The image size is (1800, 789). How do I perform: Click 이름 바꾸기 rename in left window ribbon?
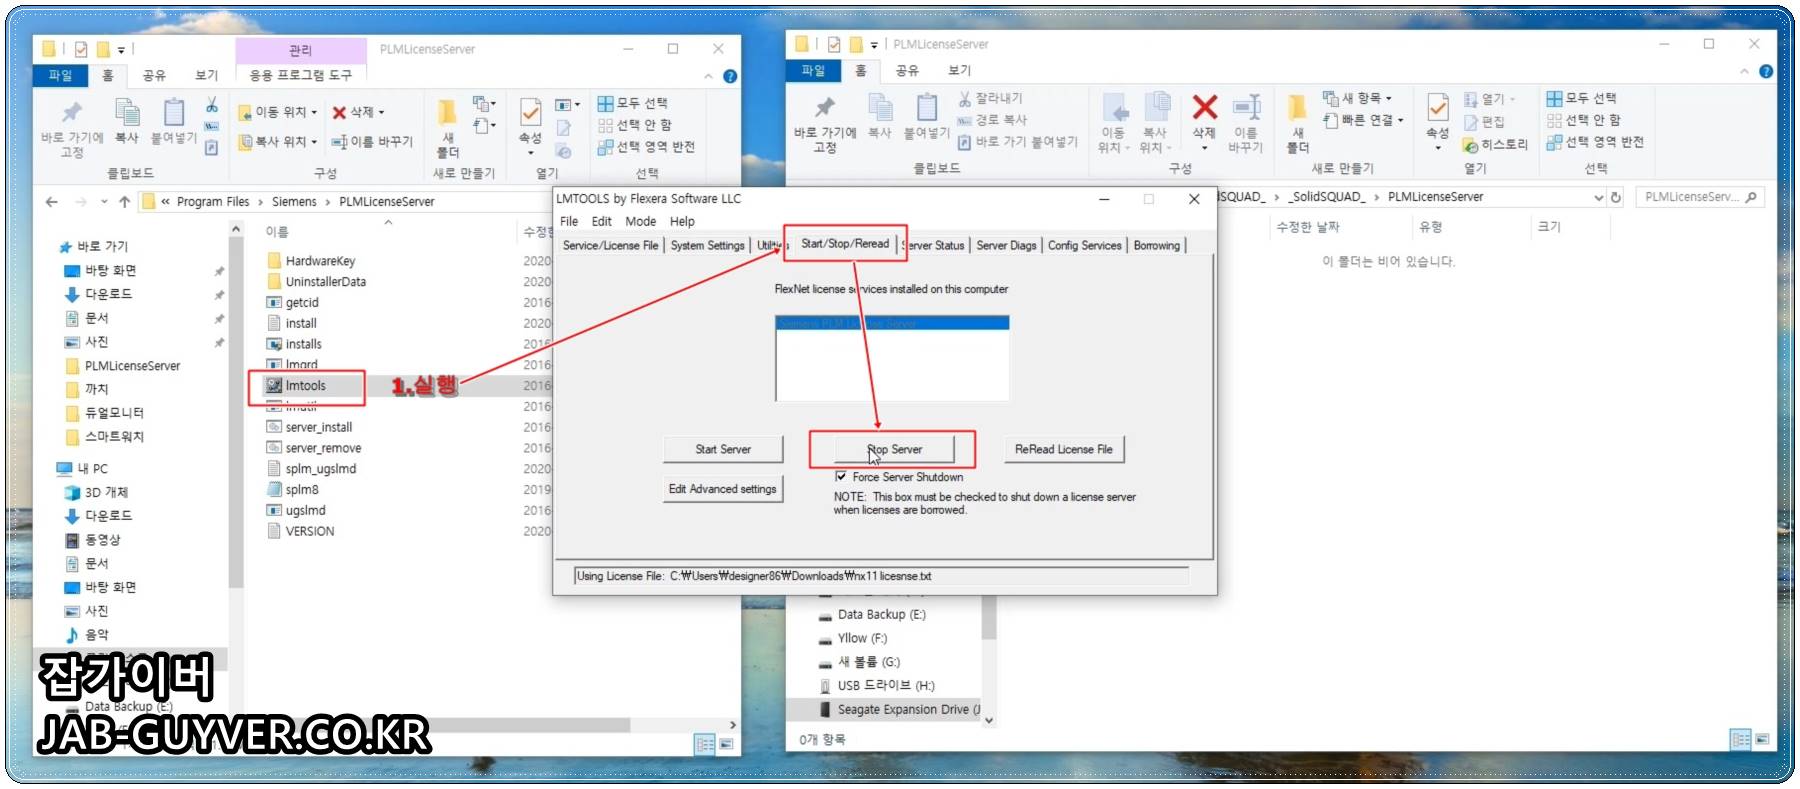[x=371, y=142]
